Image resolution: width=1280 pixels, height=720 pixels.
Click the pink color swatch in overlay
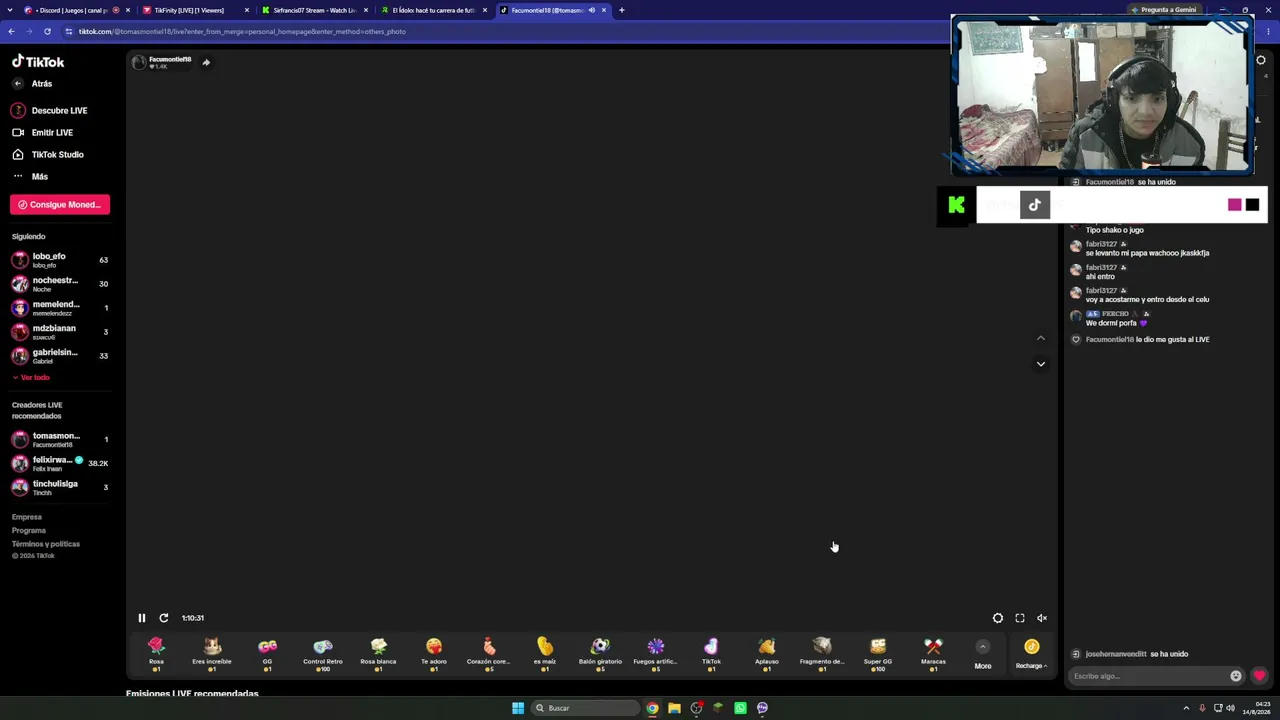(1234, 205)
